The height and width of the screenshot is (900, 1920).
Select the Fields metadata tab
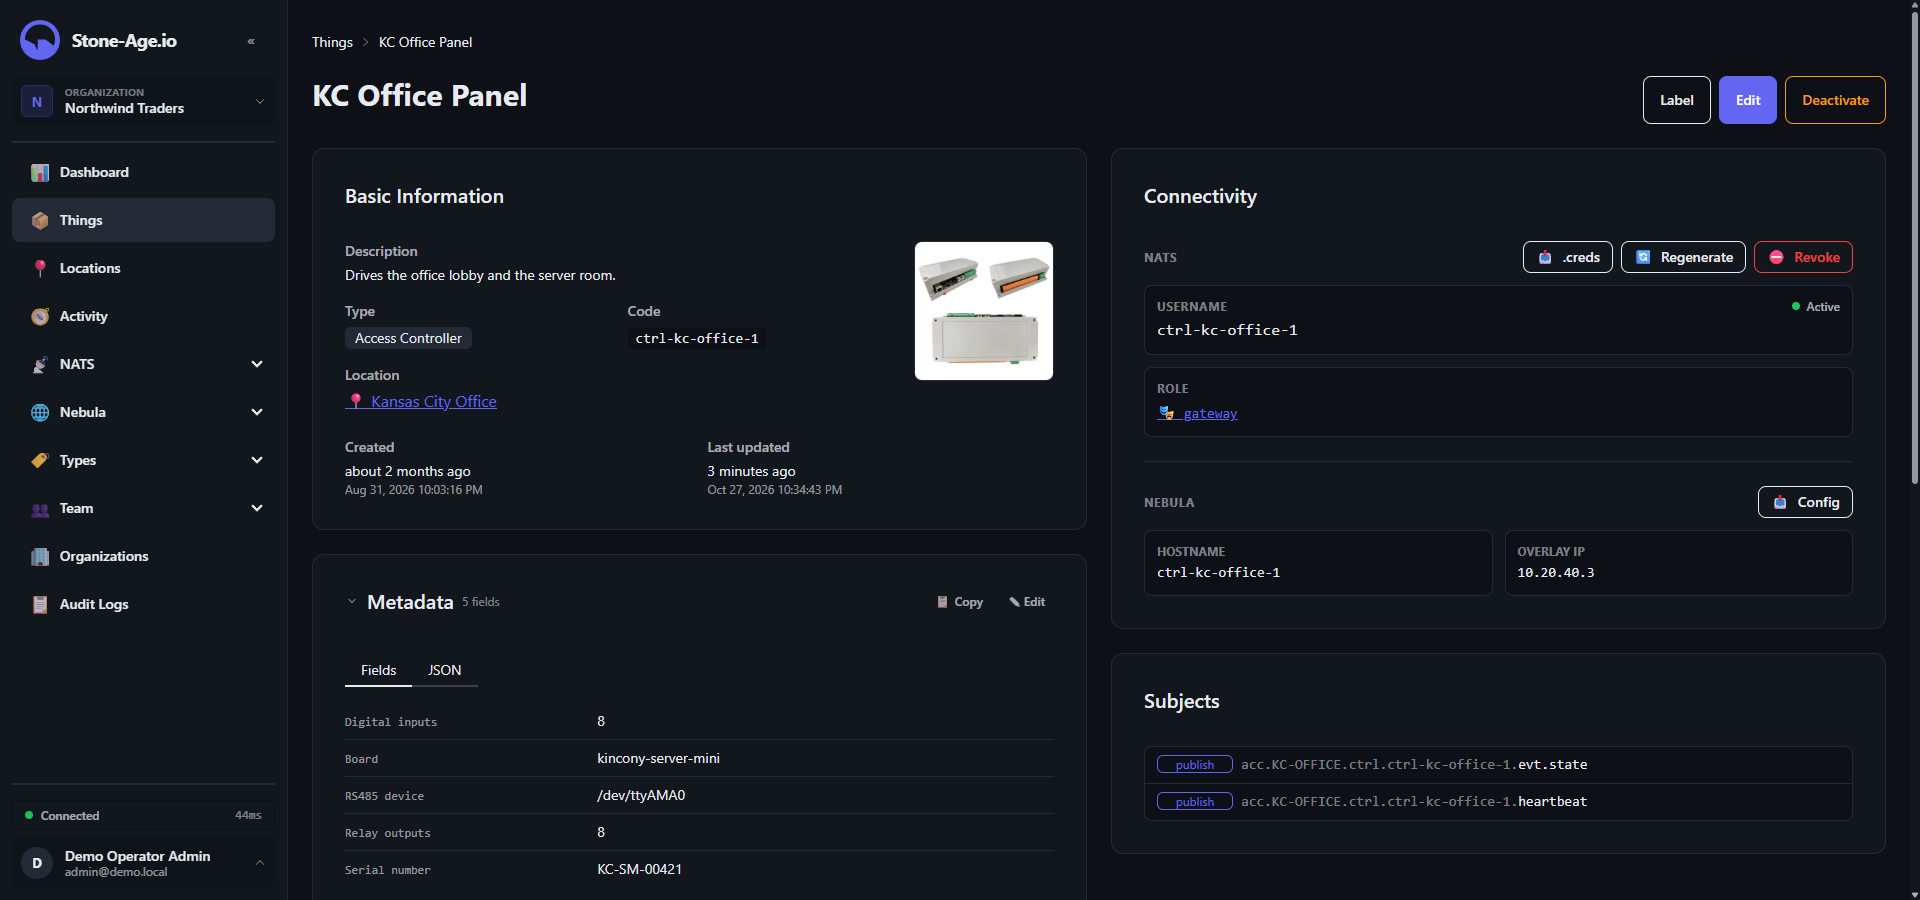pos(378,670)
